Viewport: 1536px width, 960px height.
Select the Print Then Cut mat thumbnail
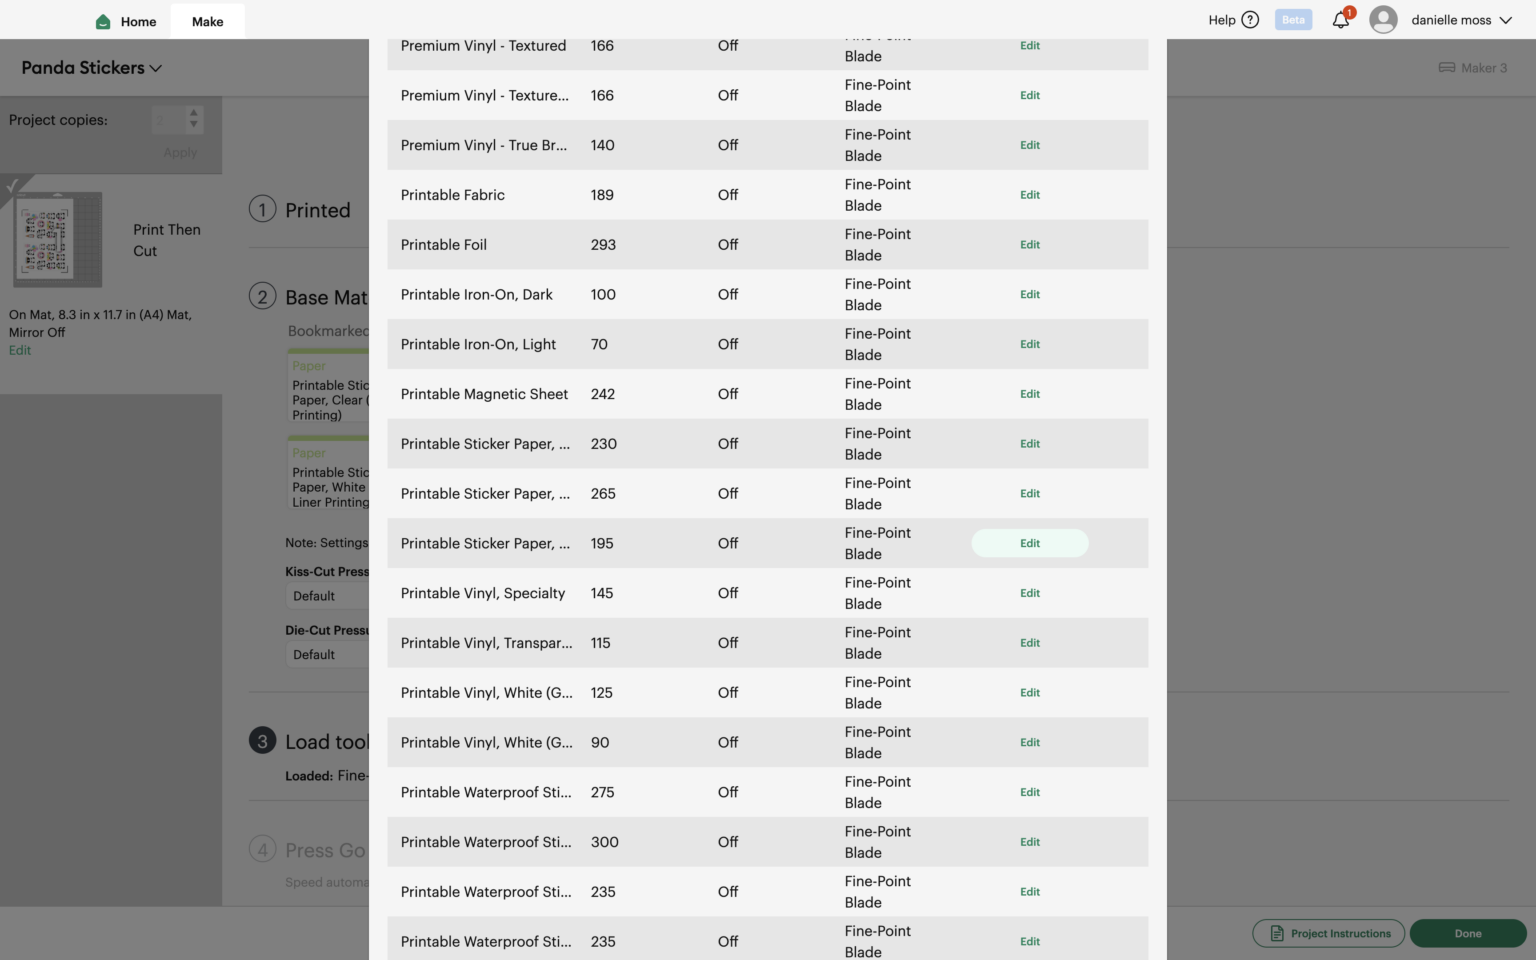(x=58, y=240)
